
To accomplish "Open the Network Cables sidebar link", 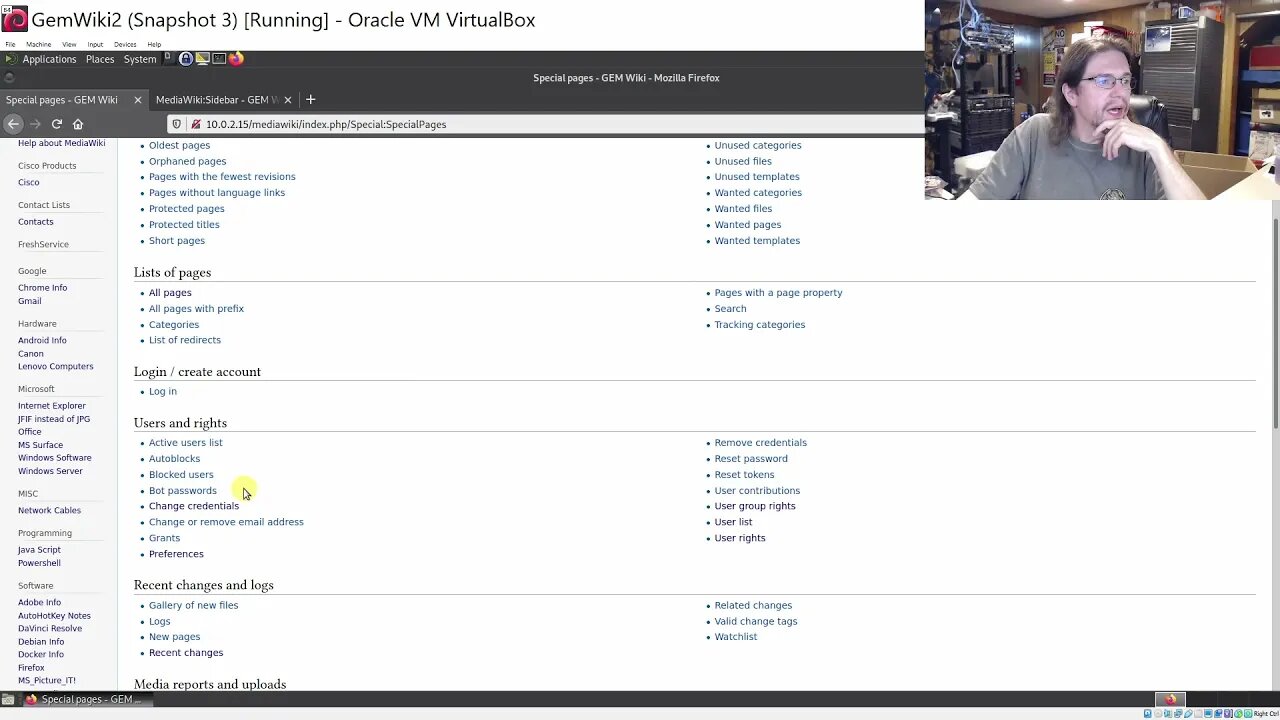I will pos(49,510).
